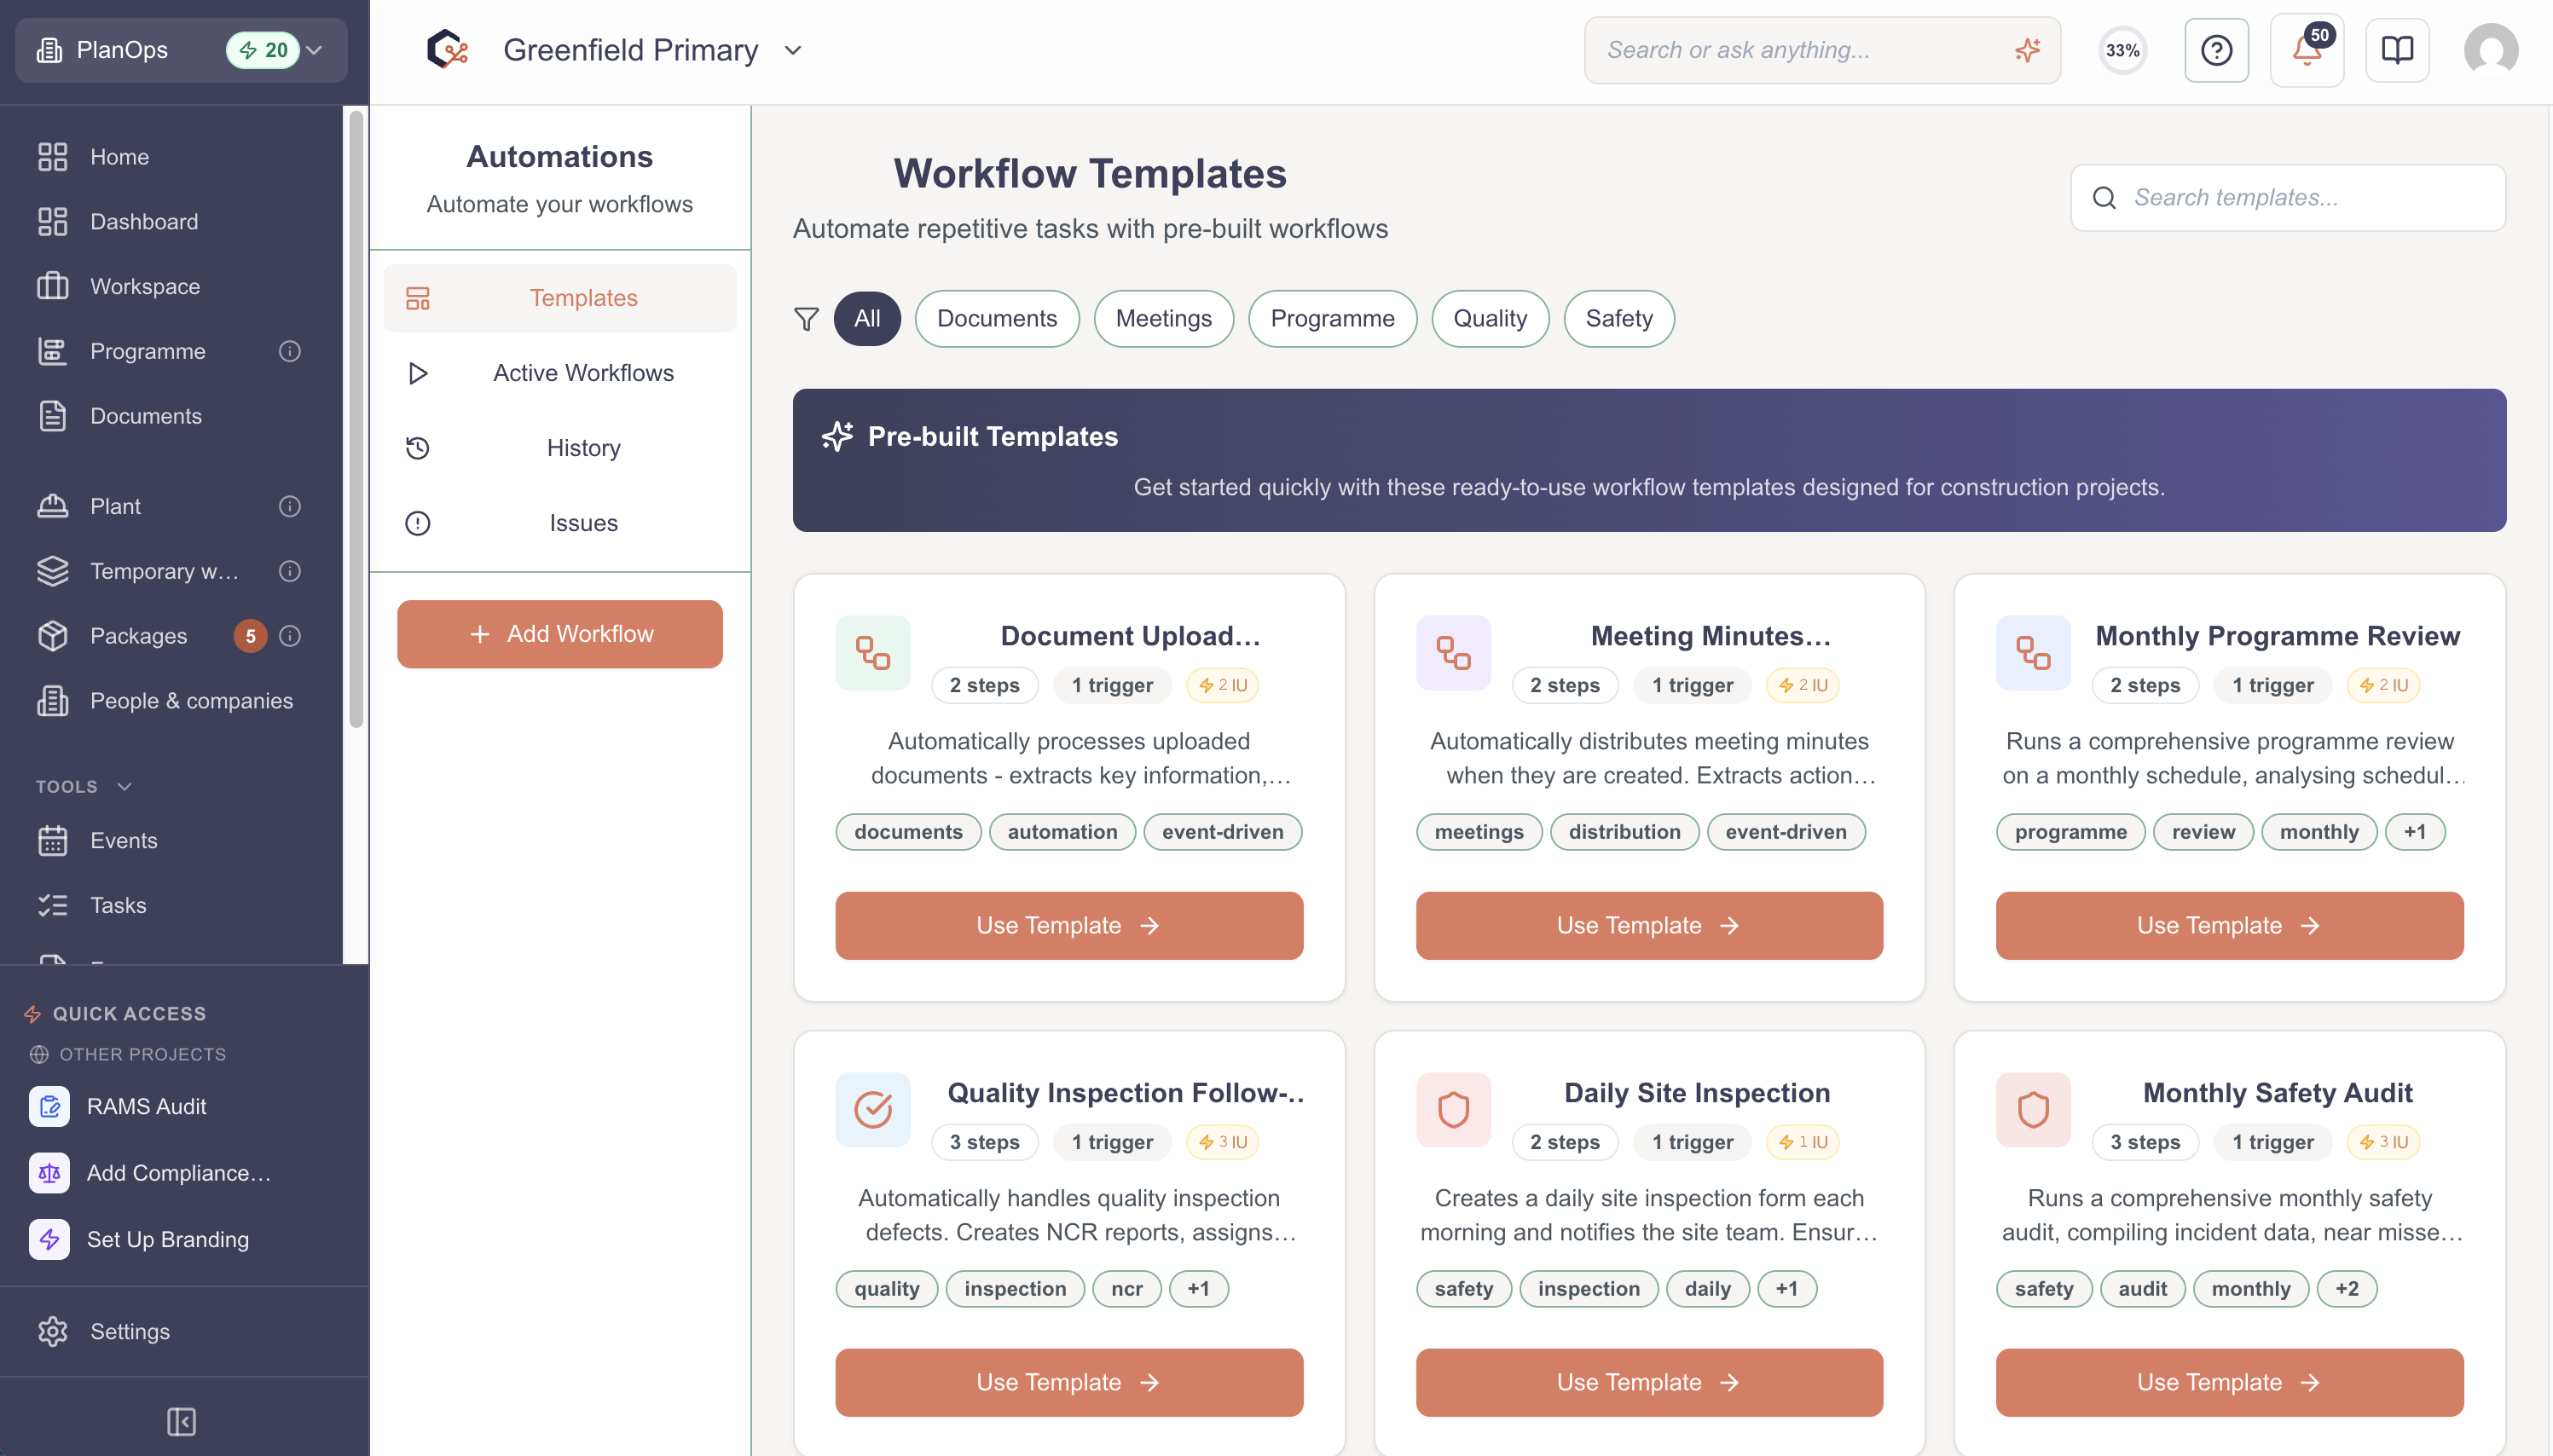Image resolution: width=2553 pixels, height=1456 pixels.
Task: Use Monthly Safety Audit template
Action: pyautogui.click(x=2230, y=1383)
